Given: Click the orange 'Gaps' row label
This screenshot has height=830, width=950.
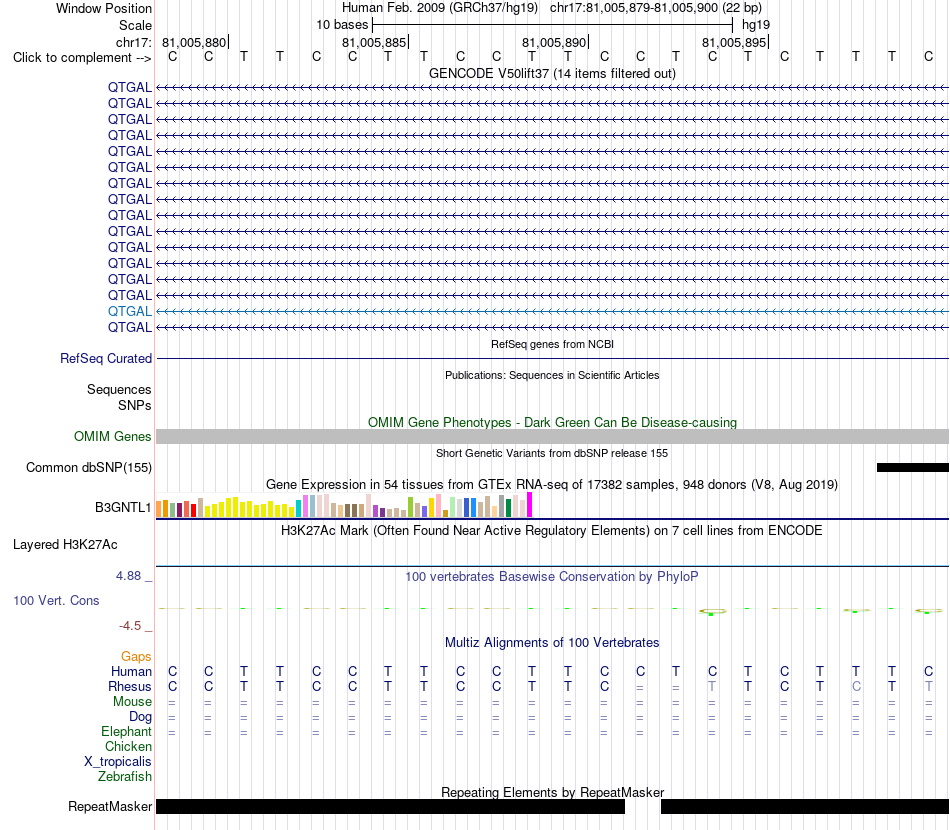Looking at the screenshot, I should pos(136,657).
